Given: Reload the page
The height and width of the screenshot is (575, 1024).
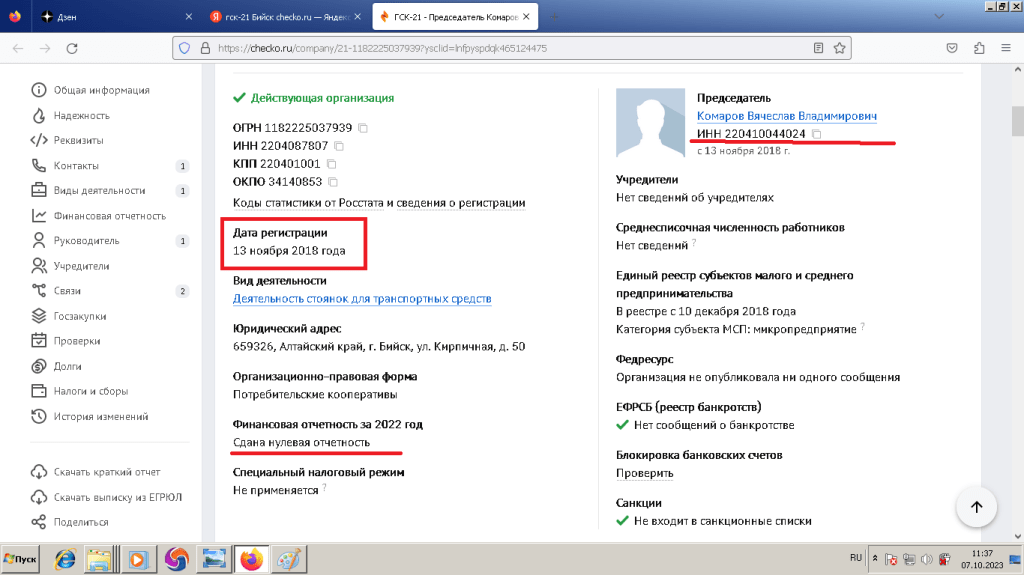Looking at the screenshot, I should point(73,48).
